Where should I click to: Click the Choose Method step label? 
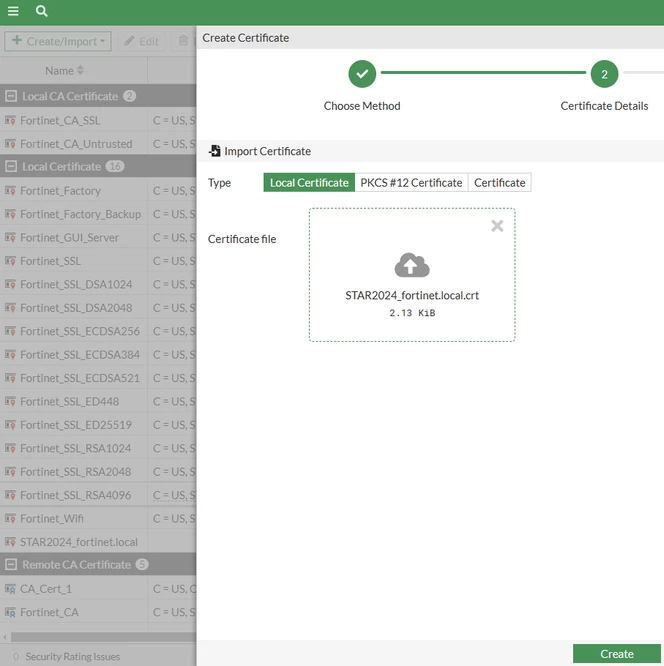pos(362,106)
